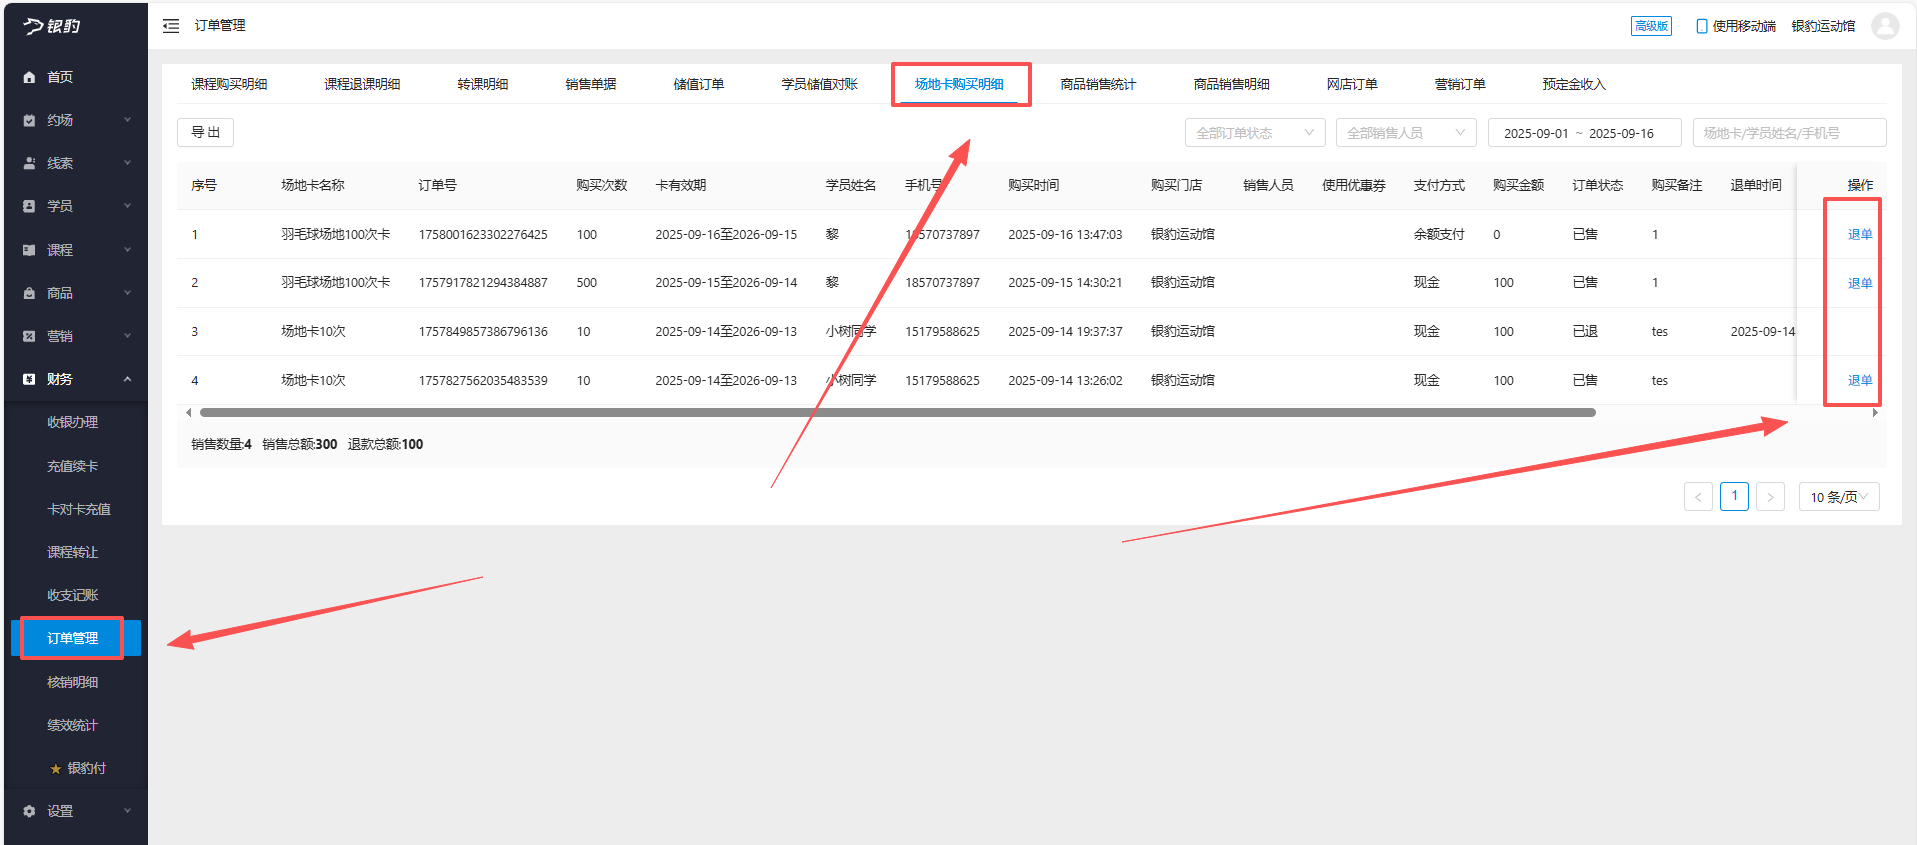This screenshot has width=1917, height=845.
Task: Expand the 商品 menu chevron
Action: pyautogui.click(x=127, y=293)
